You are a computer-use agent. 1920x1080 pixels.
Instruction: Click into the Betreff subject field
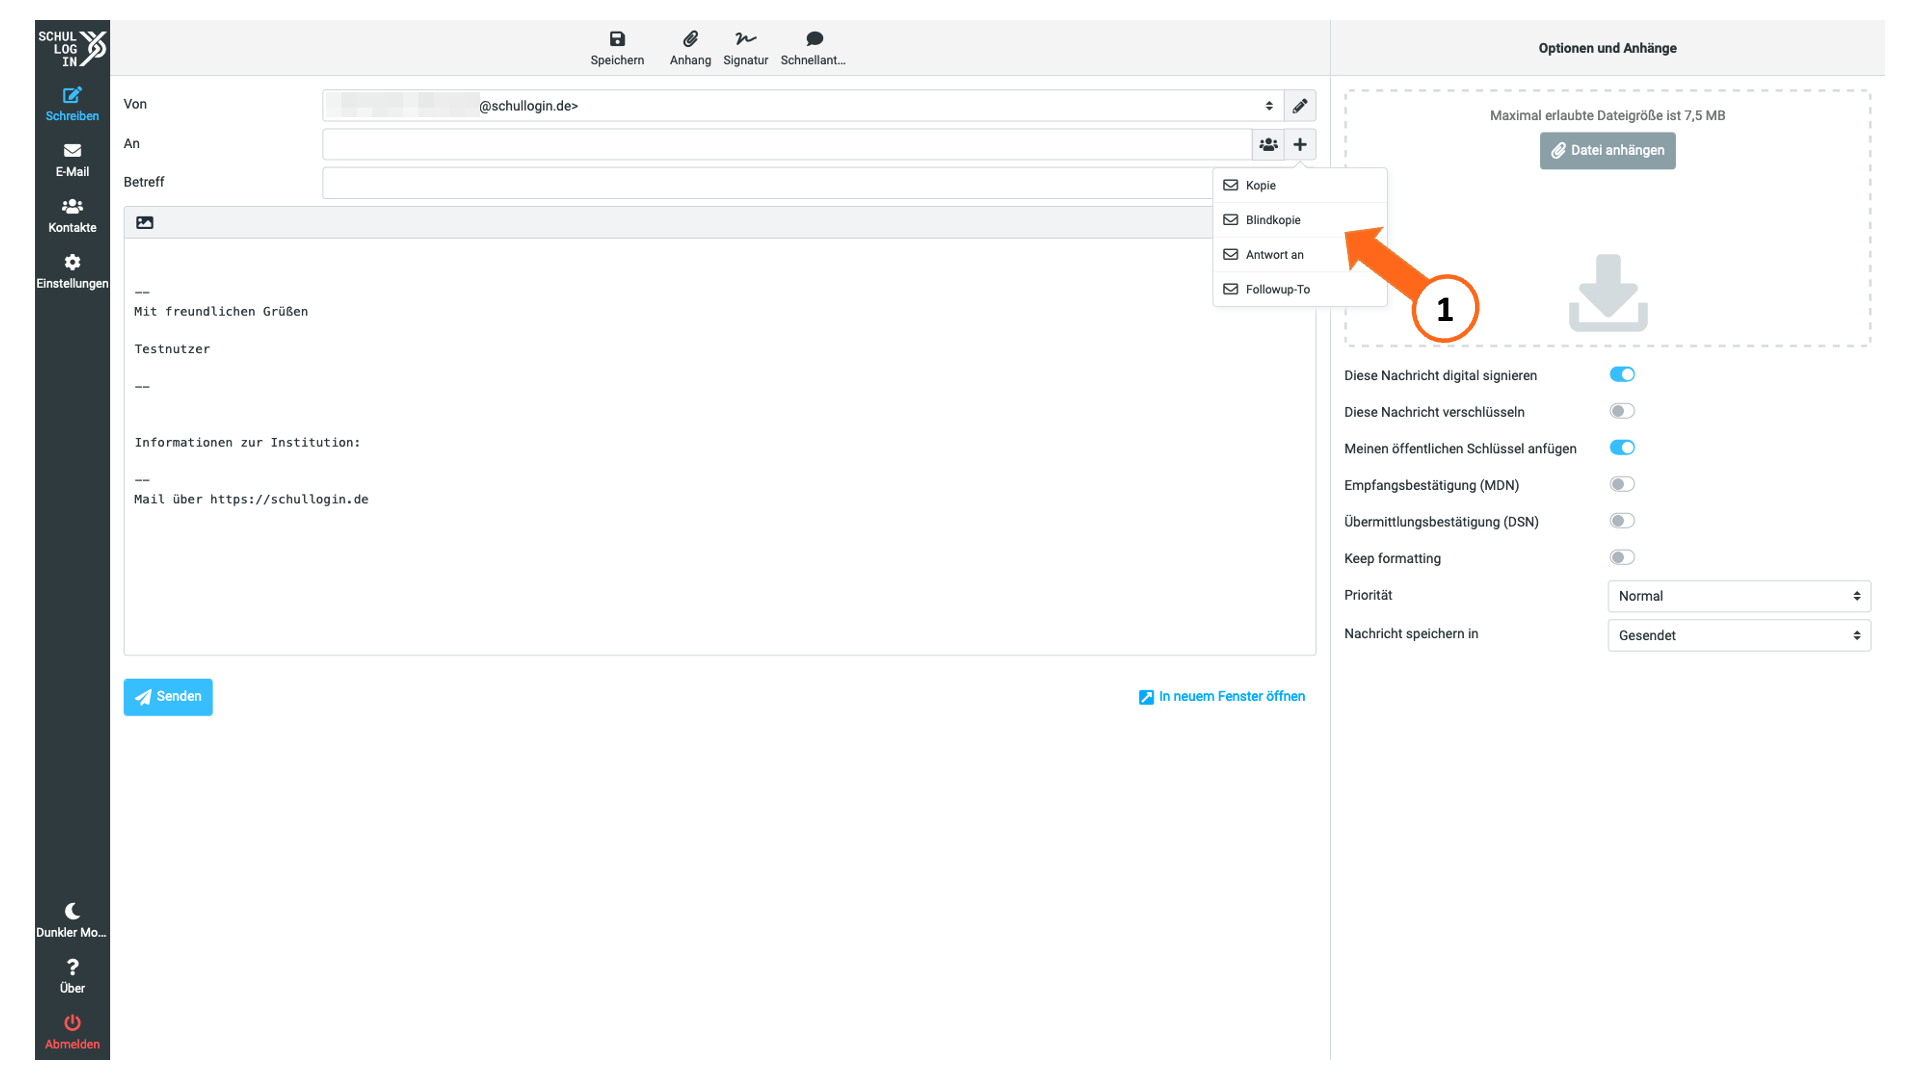pos(767,183)
